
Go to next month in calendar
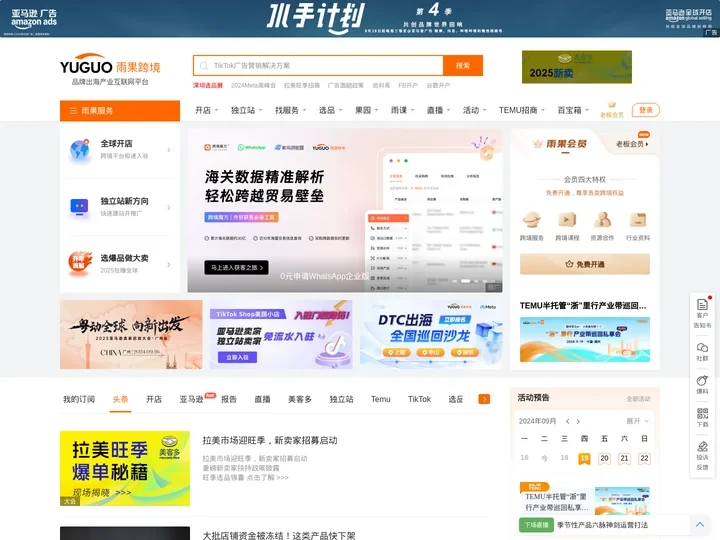578,421
